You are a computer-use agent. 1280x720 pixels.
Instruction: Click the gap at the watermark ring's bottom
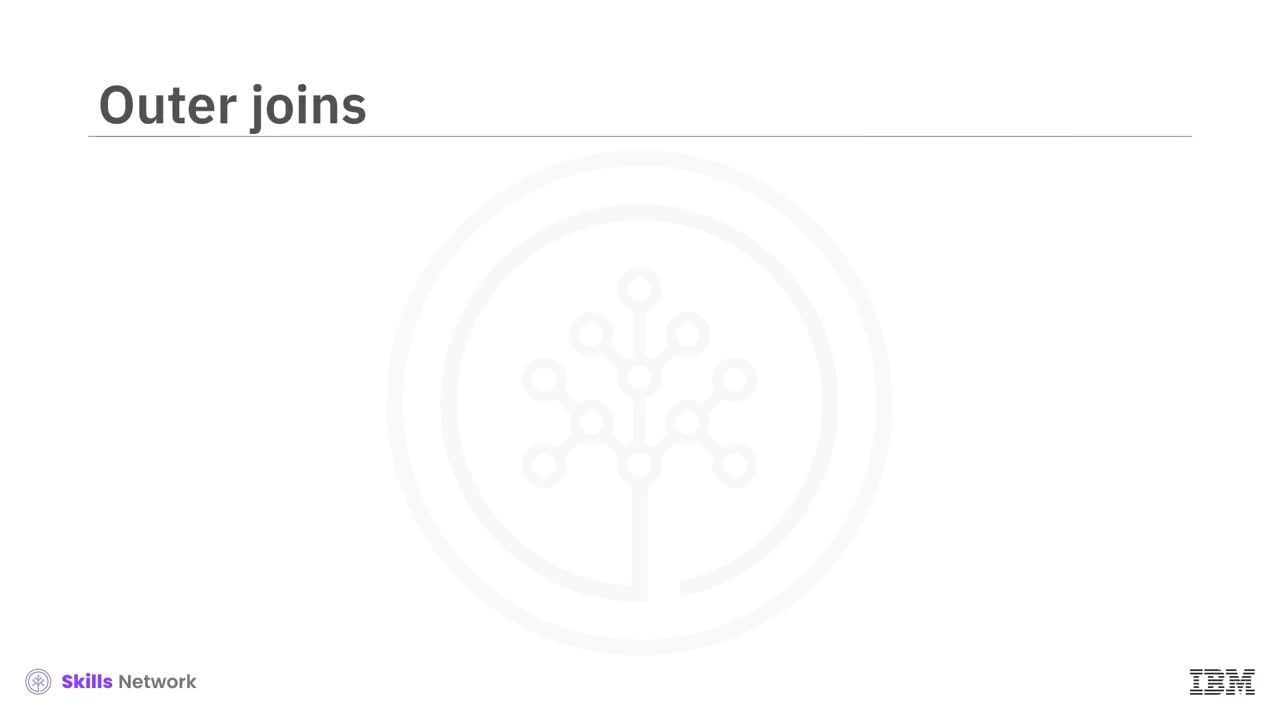pyautogui.click(x=664, y=592)
